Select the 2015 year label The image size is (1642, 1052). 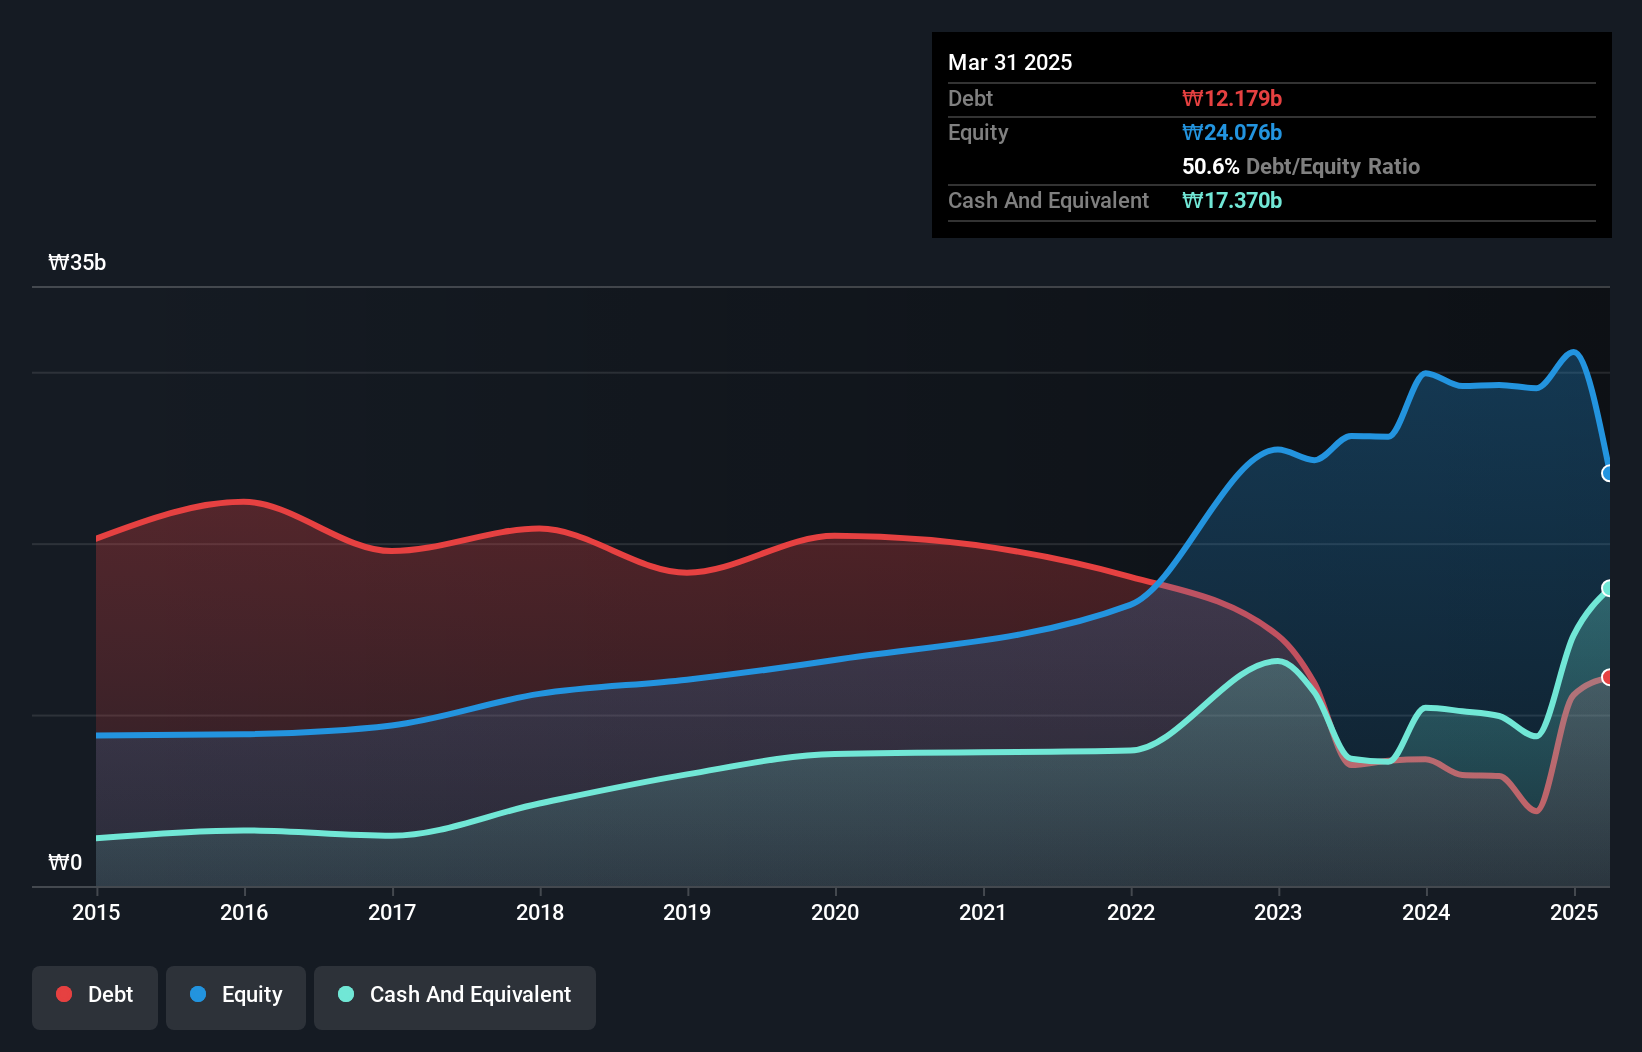click(x=96, y=912)
